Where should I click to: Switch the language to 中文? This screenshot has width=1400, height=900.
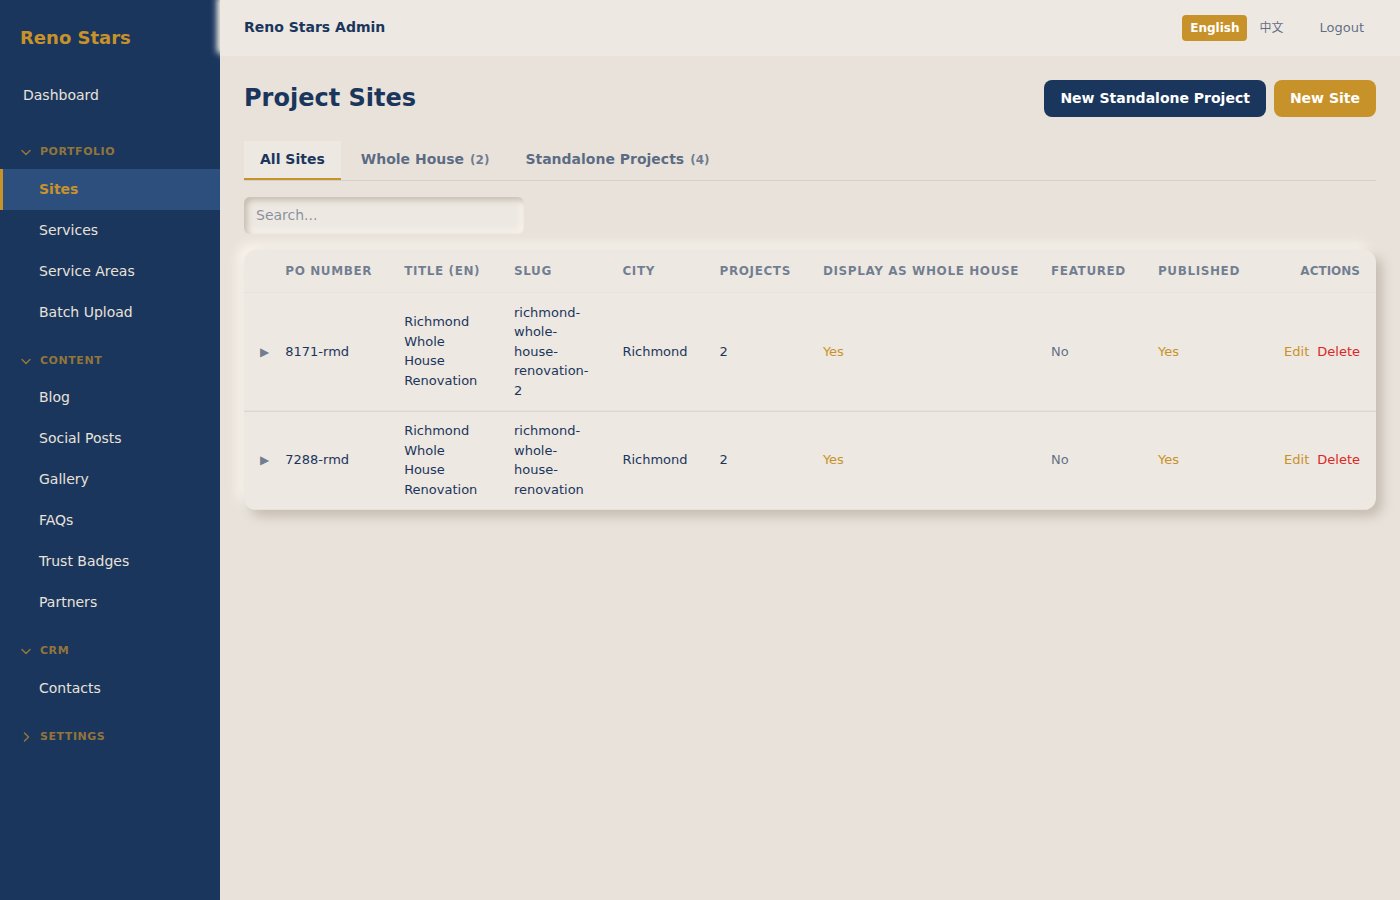(x=1271, y=27)
